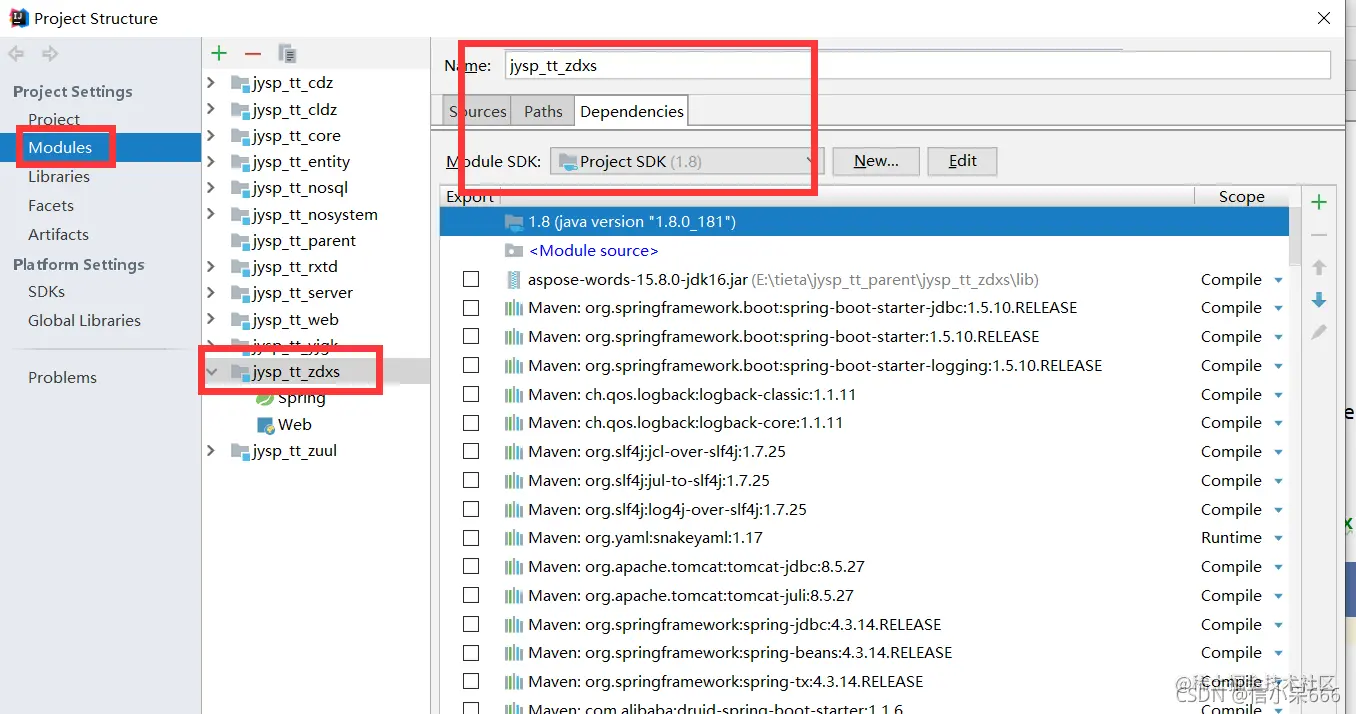
Task: Expand the jysp_tt_server module
Action: 211,293
